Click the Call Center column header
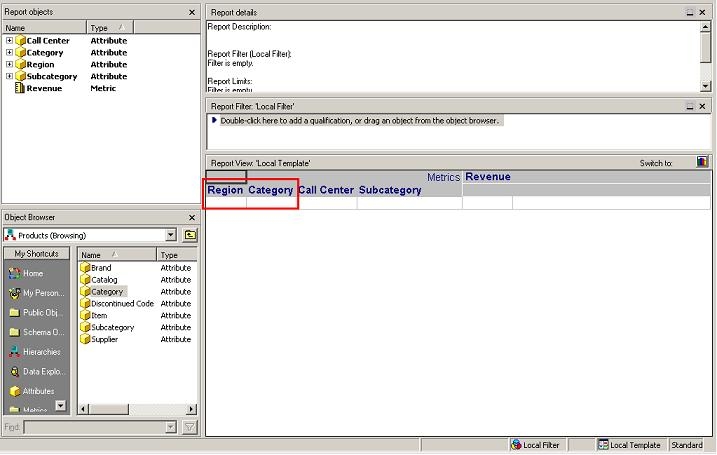Viewport: 717px width, 455px height. [x=326, y=190]
